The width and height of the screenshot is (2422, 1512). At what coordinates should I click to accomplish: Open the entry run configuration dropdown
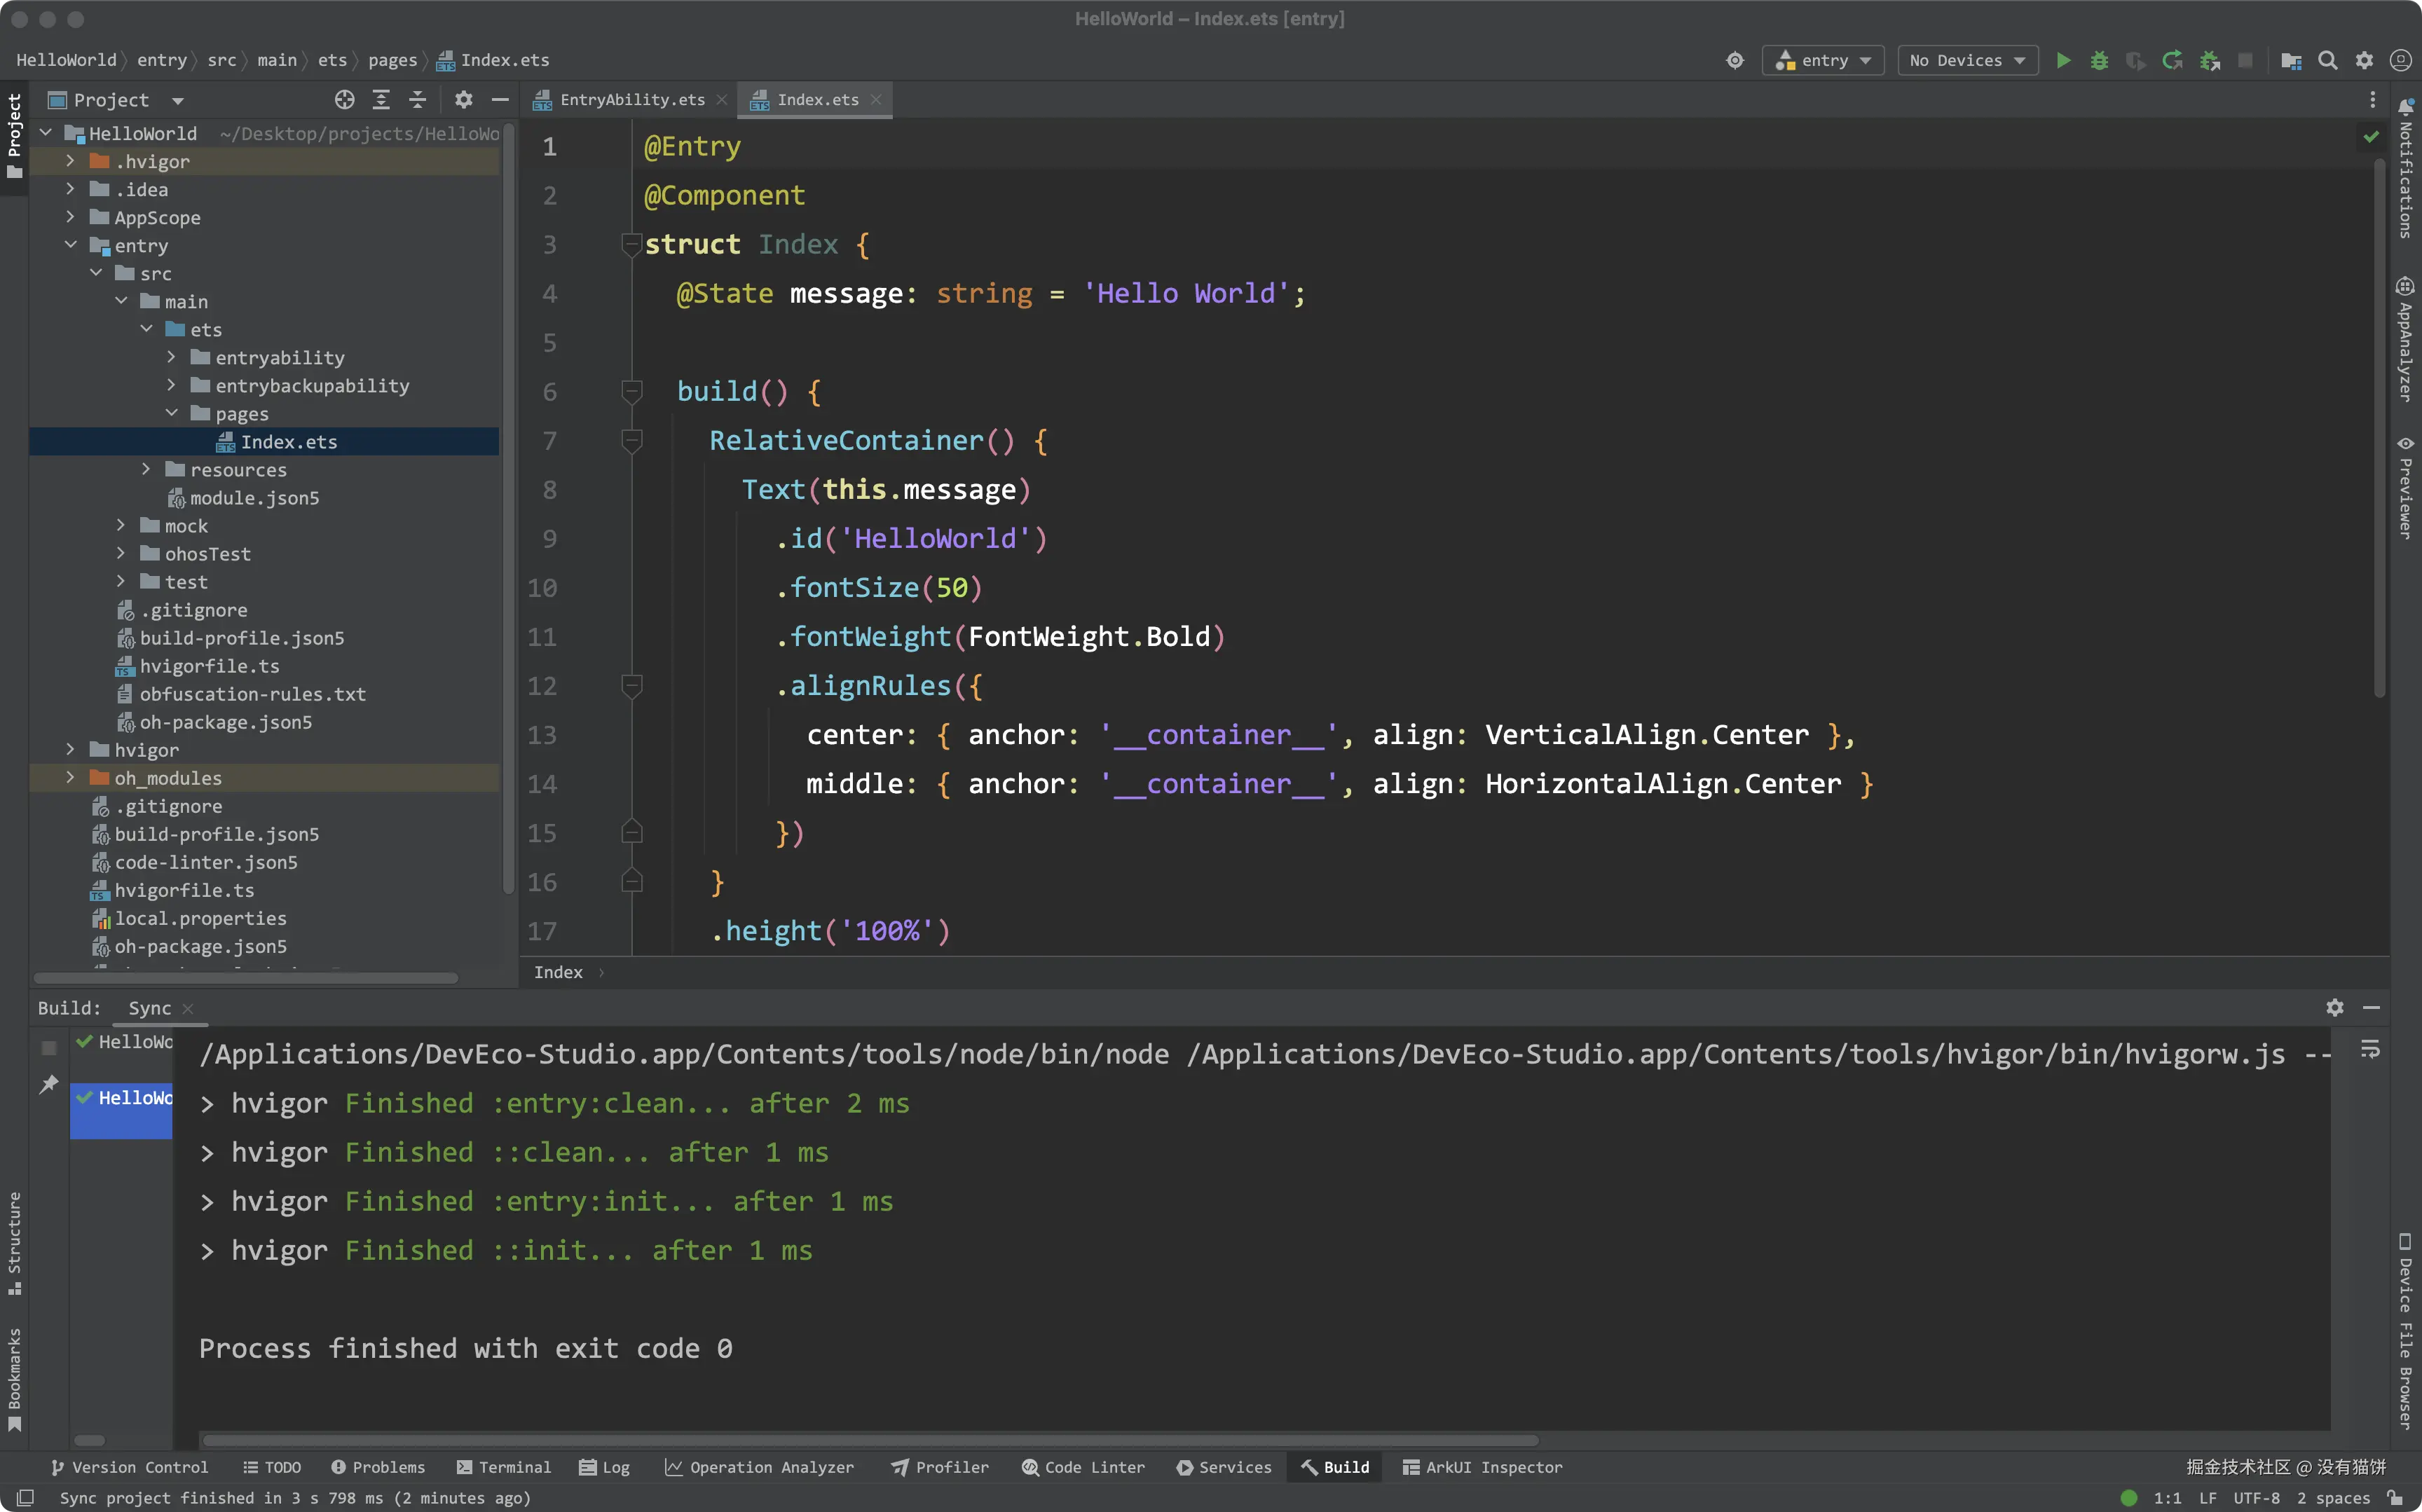point(1822,61)
